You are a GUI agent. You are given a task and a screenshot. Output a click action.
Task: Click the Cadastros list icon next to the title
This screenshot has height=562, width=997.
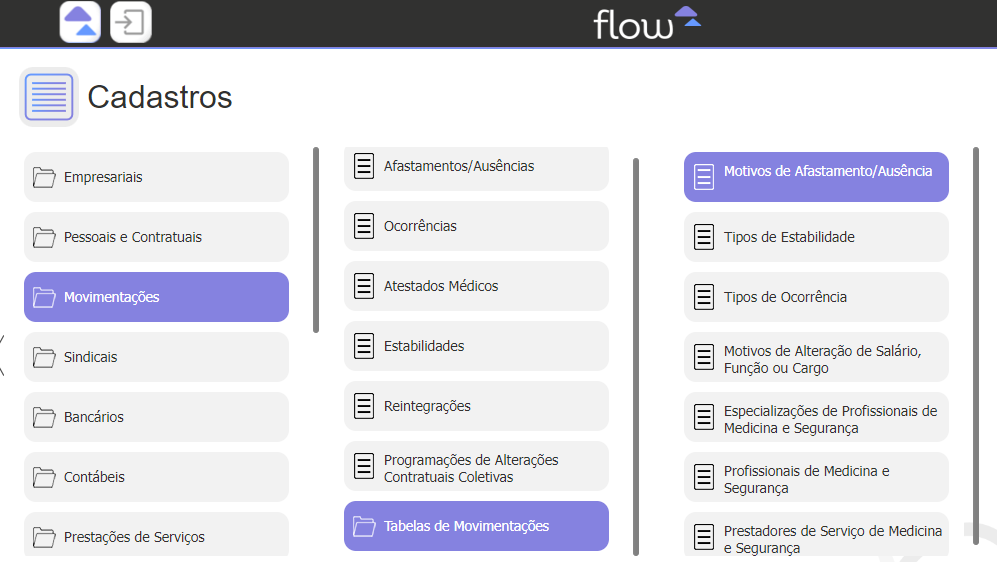(x=49, y=97)
